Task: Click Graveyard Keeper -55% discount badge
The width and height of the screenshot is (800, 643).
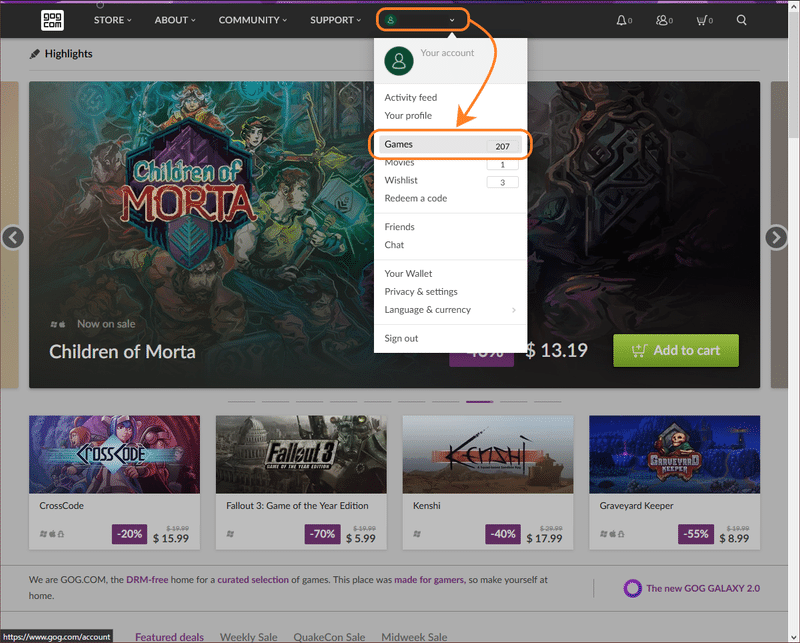Action: [696, 534]
